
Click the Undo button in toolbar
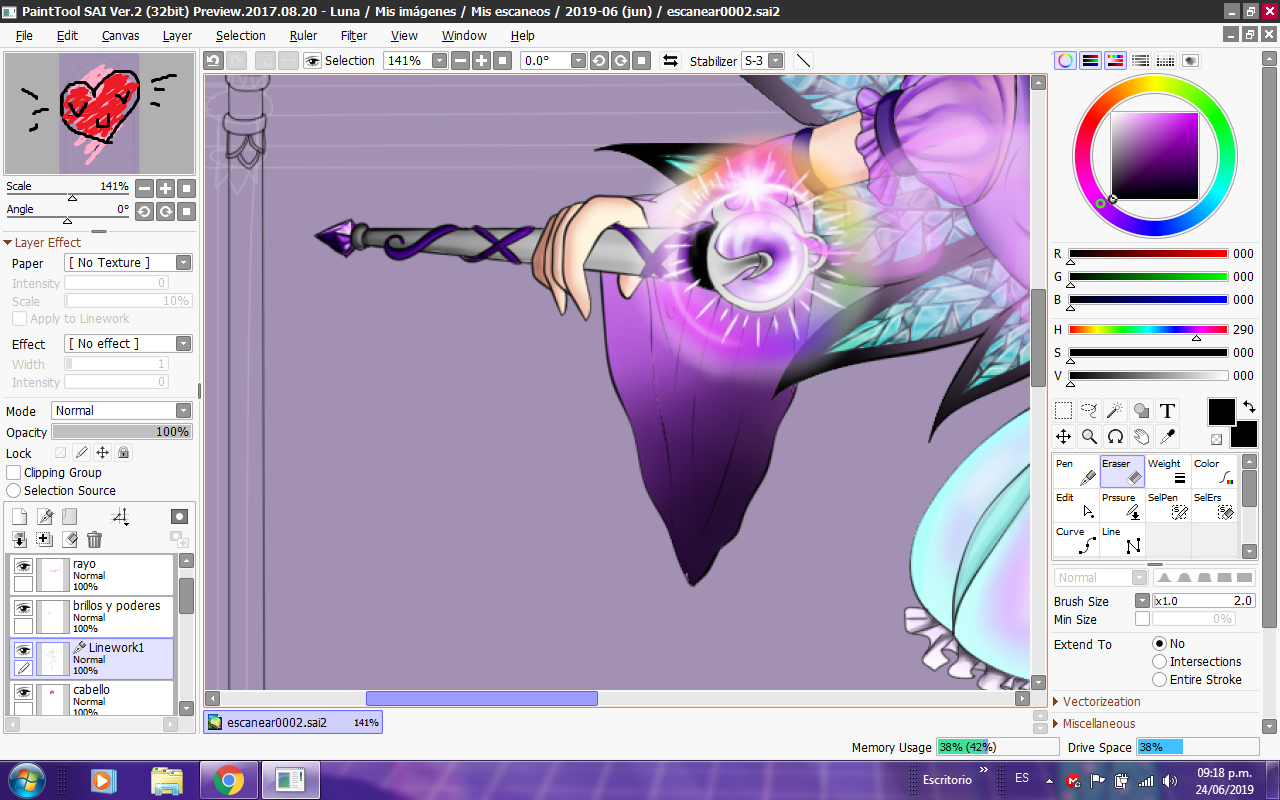coord(213,61)
